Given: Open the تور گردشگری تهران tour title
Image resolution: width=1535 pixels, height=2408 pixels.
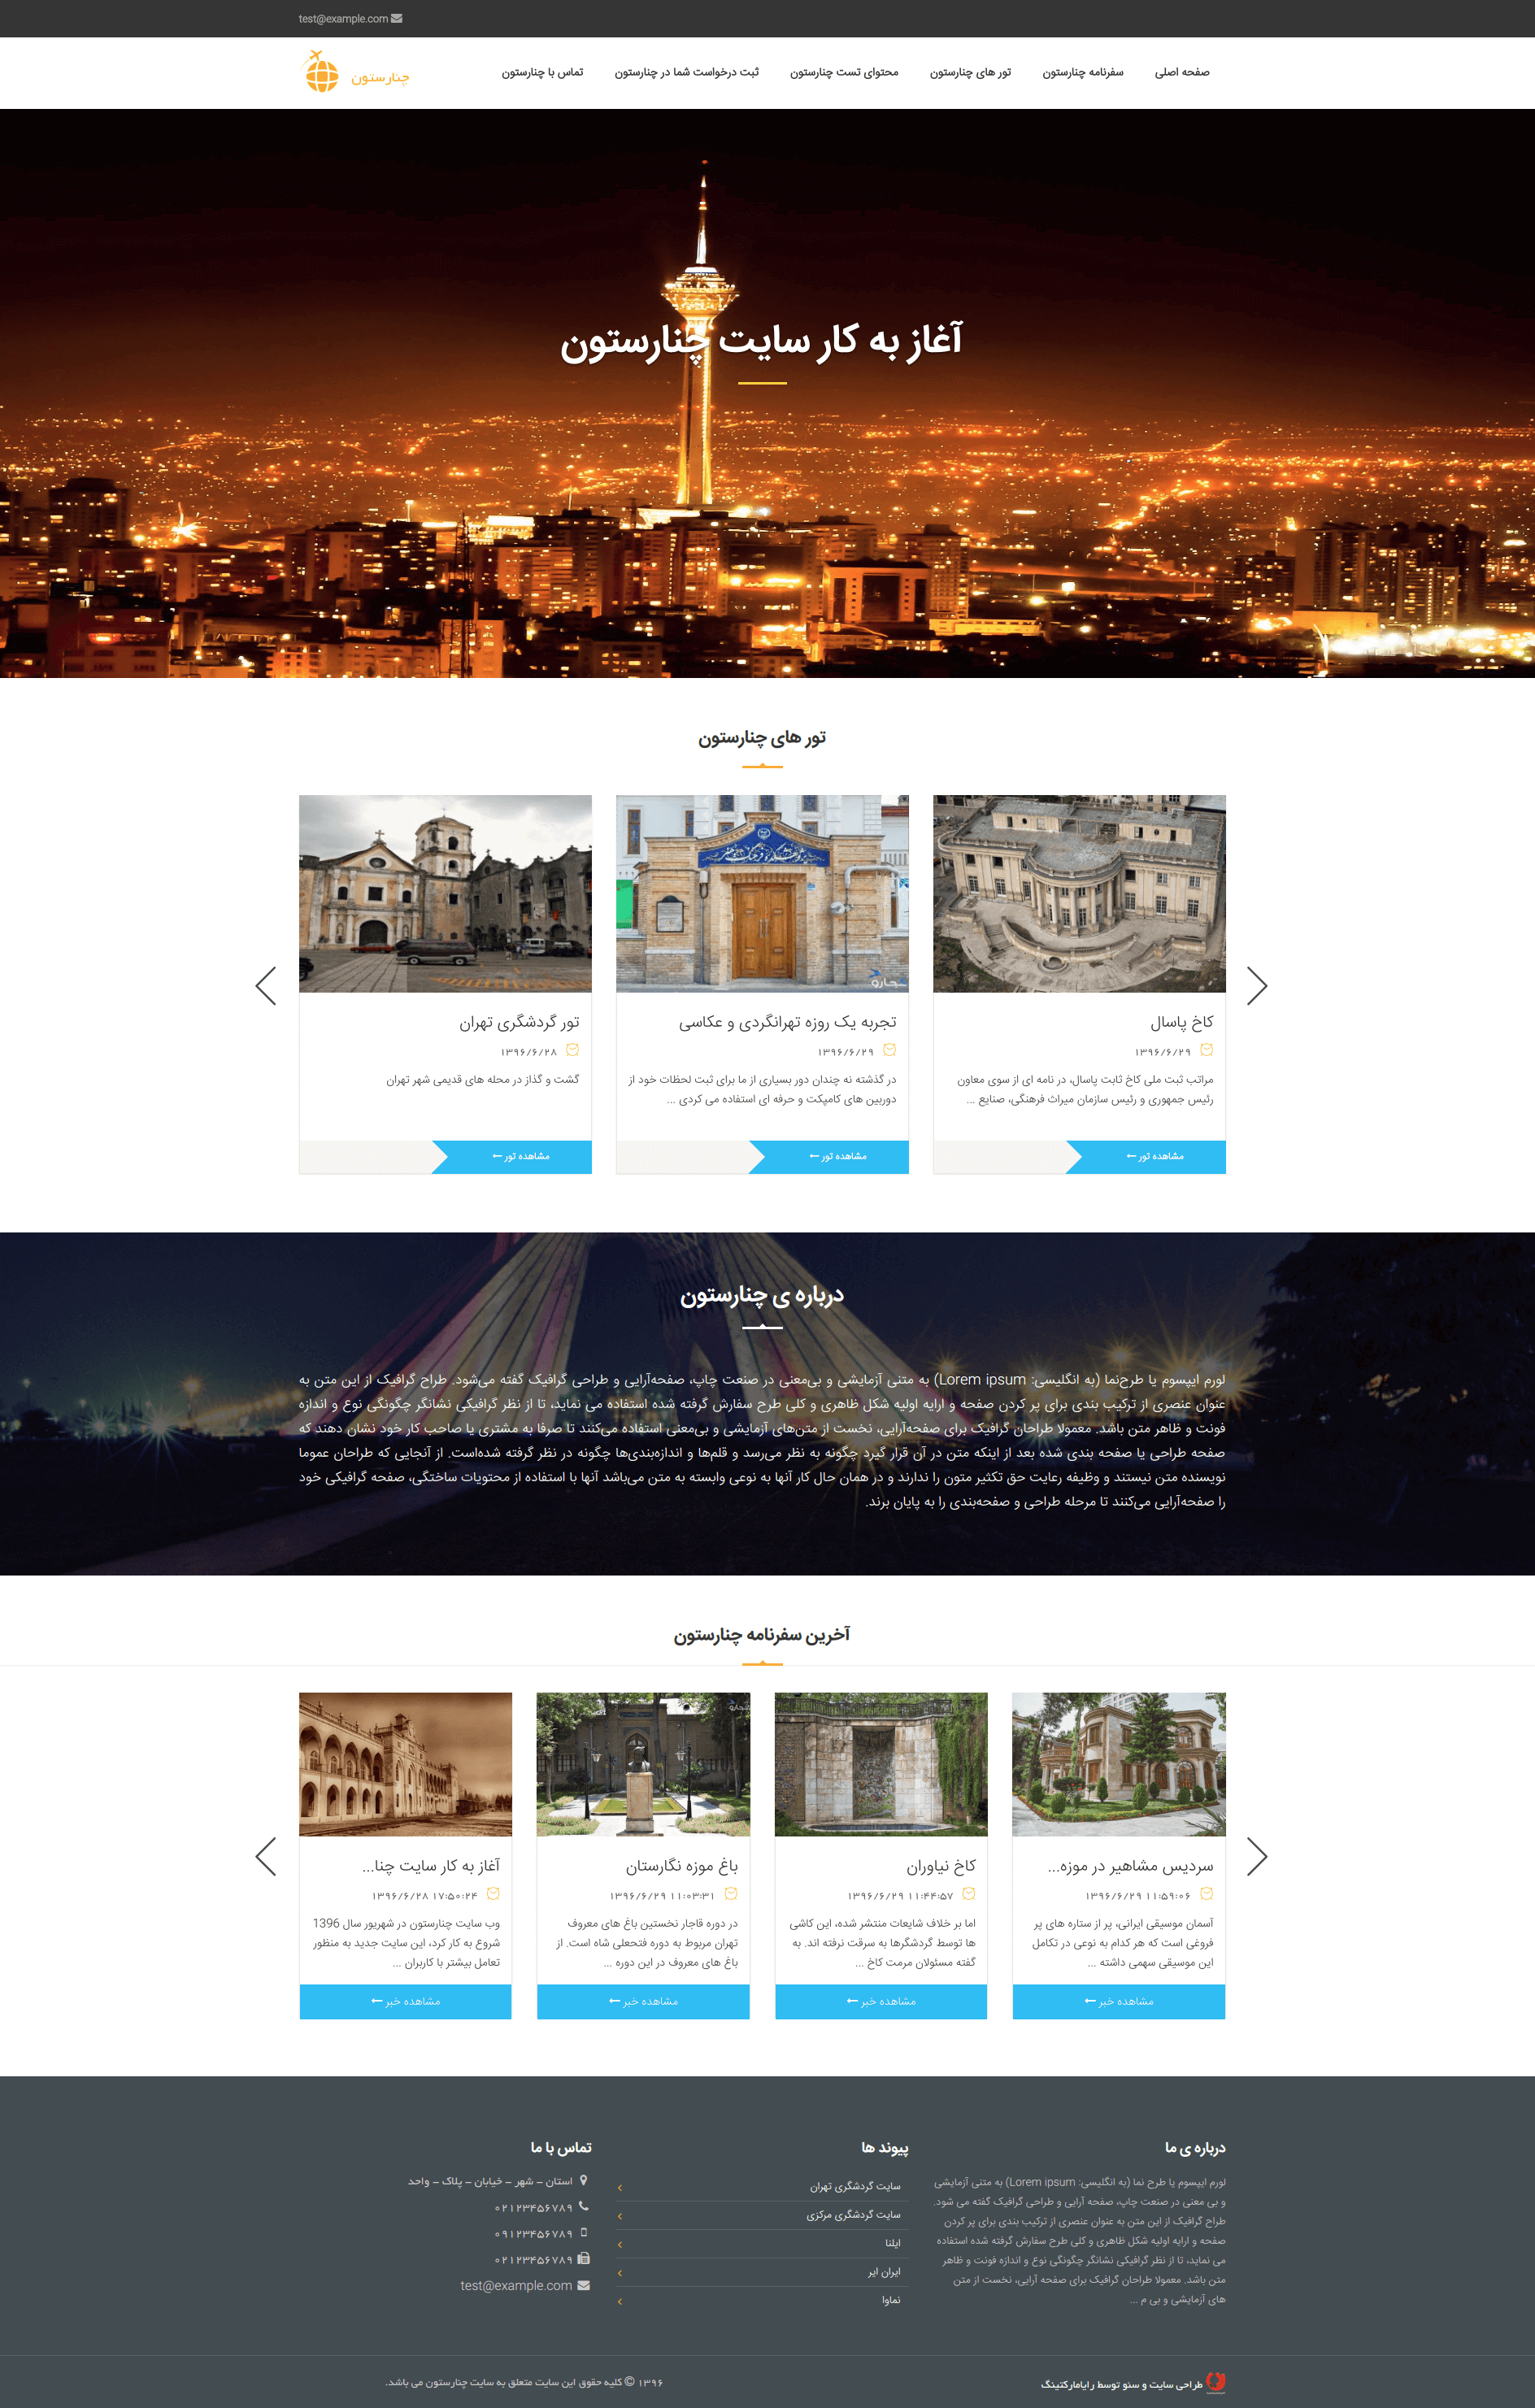Looking at the screenshot, I should pos(519,1021).
